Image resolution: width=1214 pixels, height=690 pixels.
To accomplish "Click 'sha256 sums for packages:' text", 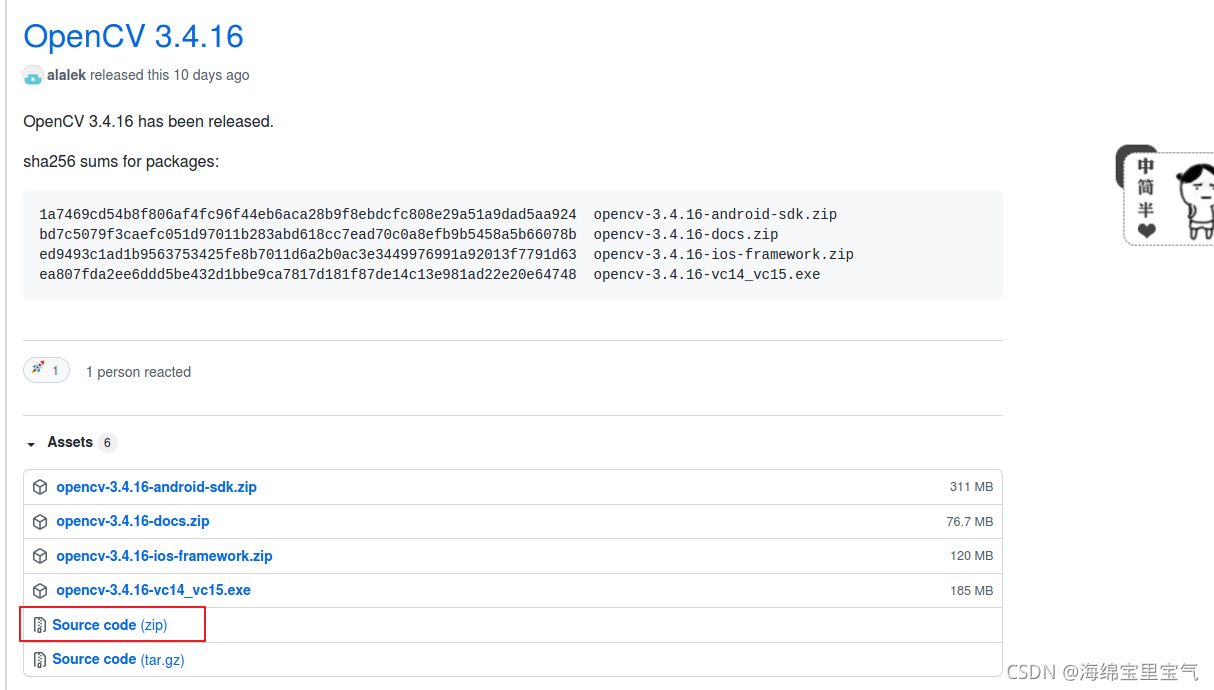I will tap(121, 161).
